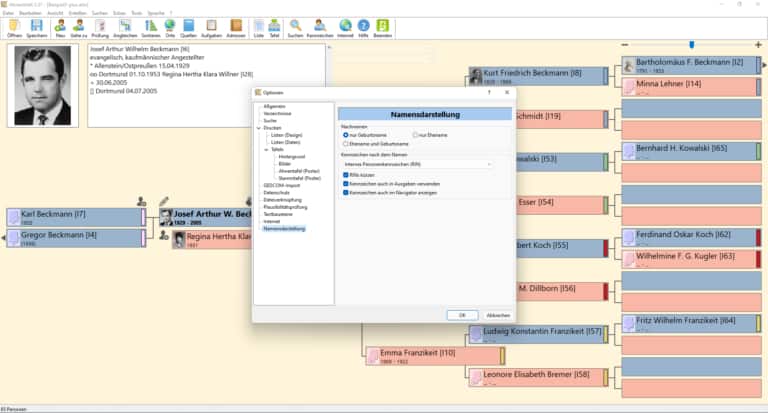Open the Erstellen menu
The height and width of the screenshot is (413, 768).
pyautogui.click(x=77, y=13)
